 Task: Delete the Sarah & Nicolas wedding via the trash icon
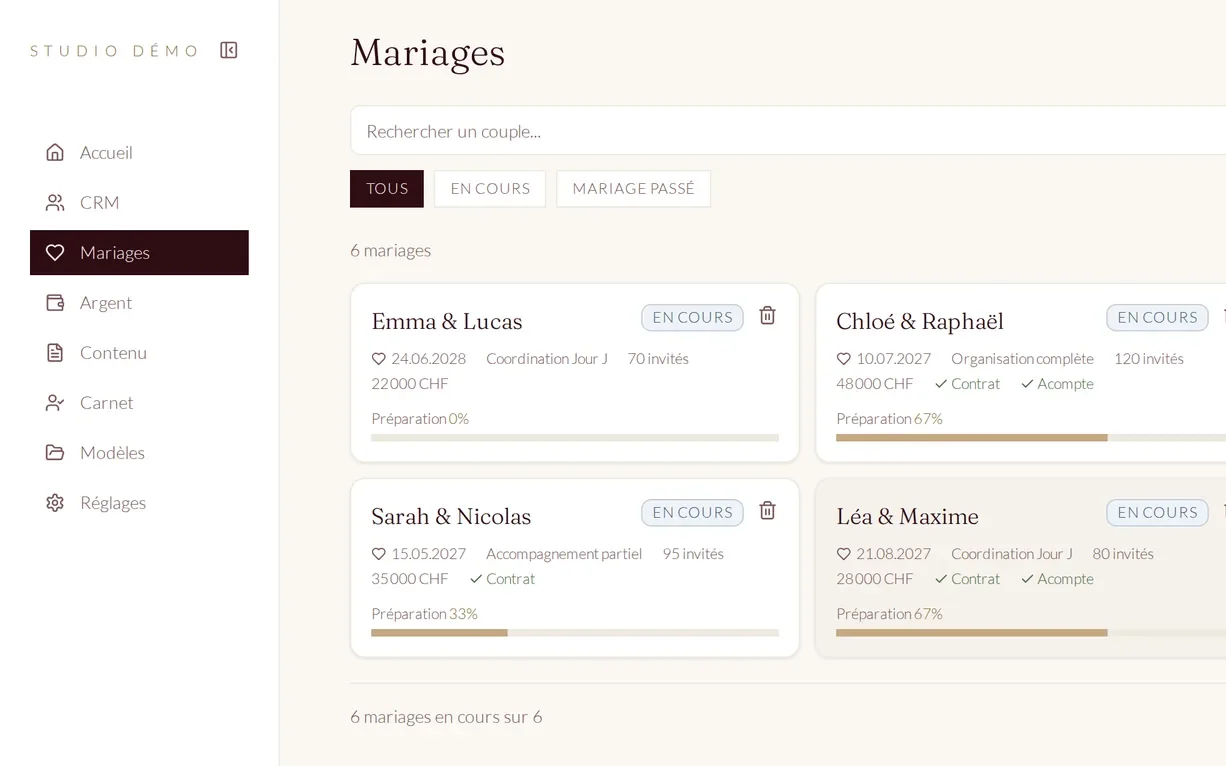pos(767,510)
